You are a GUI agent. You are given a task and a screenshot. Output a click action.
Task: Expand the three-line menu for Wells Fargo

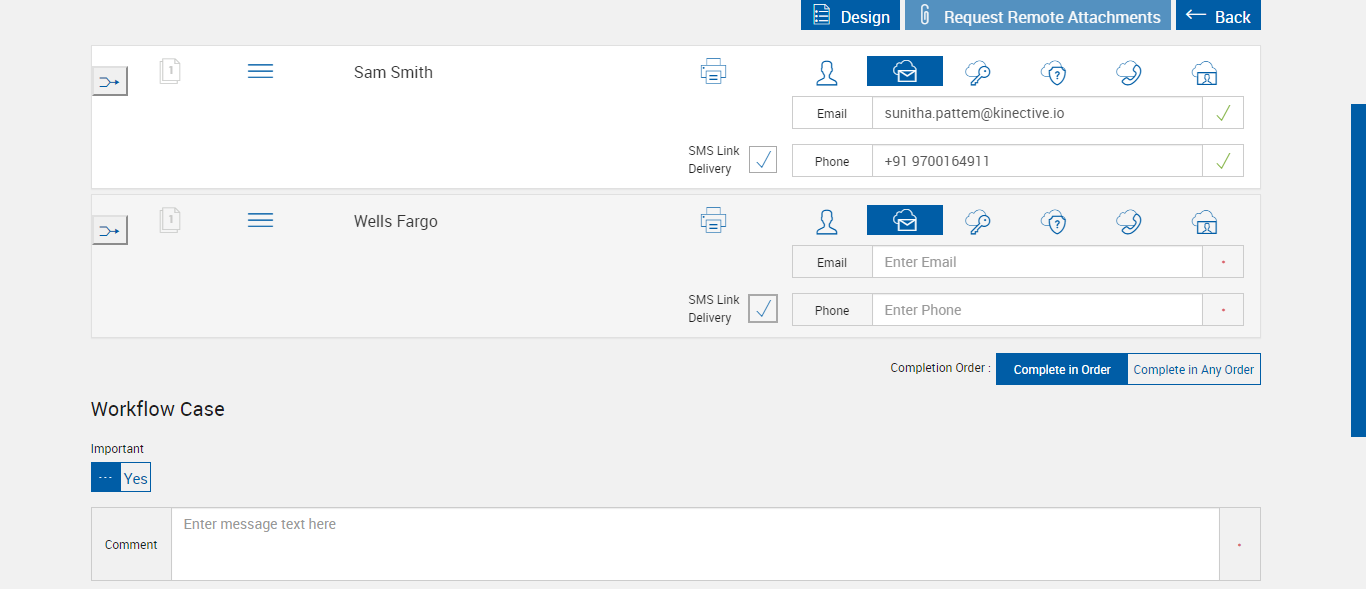tap(260, 220)
